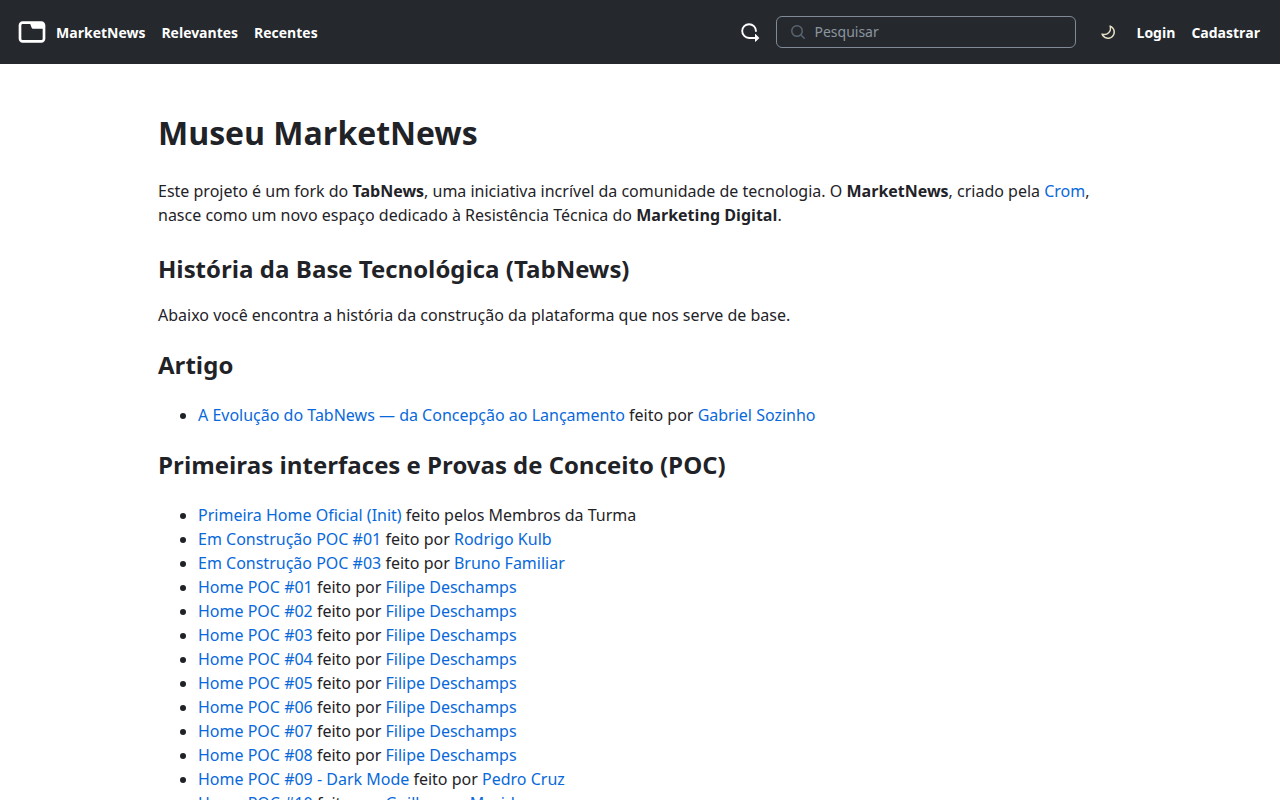Click the Artigo section heading
The width and height of the screenshot is (1280, 800).
(x=196, y=366)
